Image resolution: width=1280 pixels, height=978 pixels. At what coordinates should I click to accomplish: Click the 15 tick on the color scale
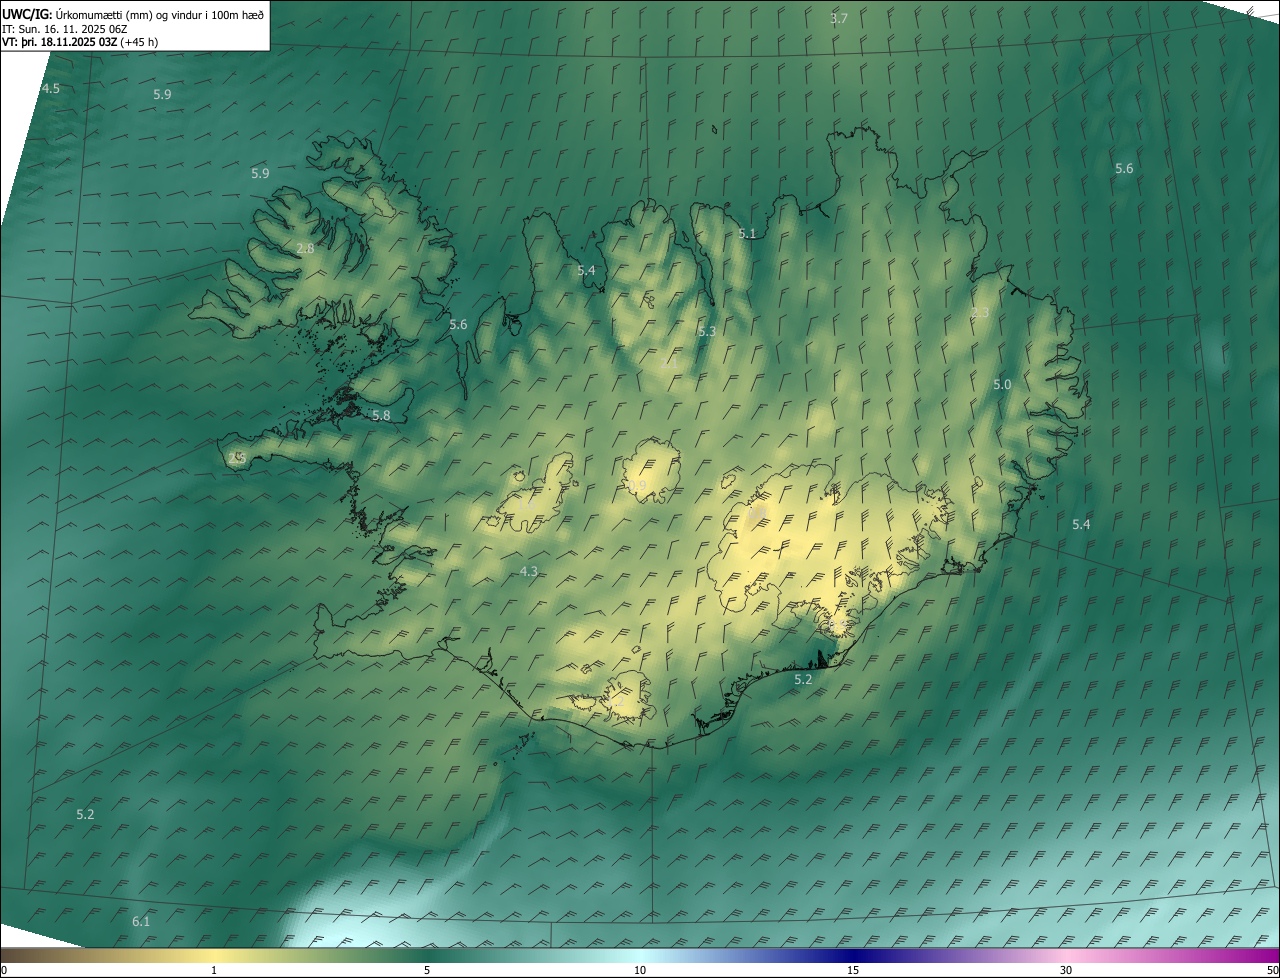[x=853, y=971]
